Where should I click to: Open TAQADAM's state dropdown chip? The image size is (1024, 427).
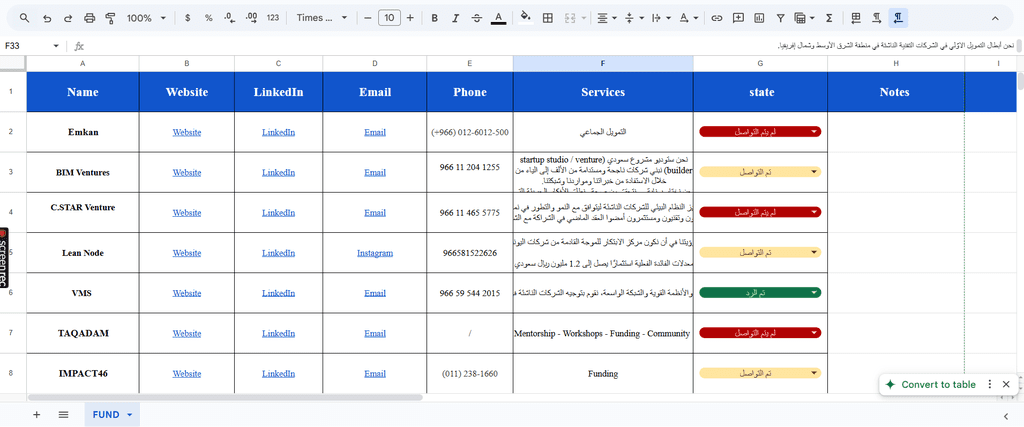tap(760, 333)
